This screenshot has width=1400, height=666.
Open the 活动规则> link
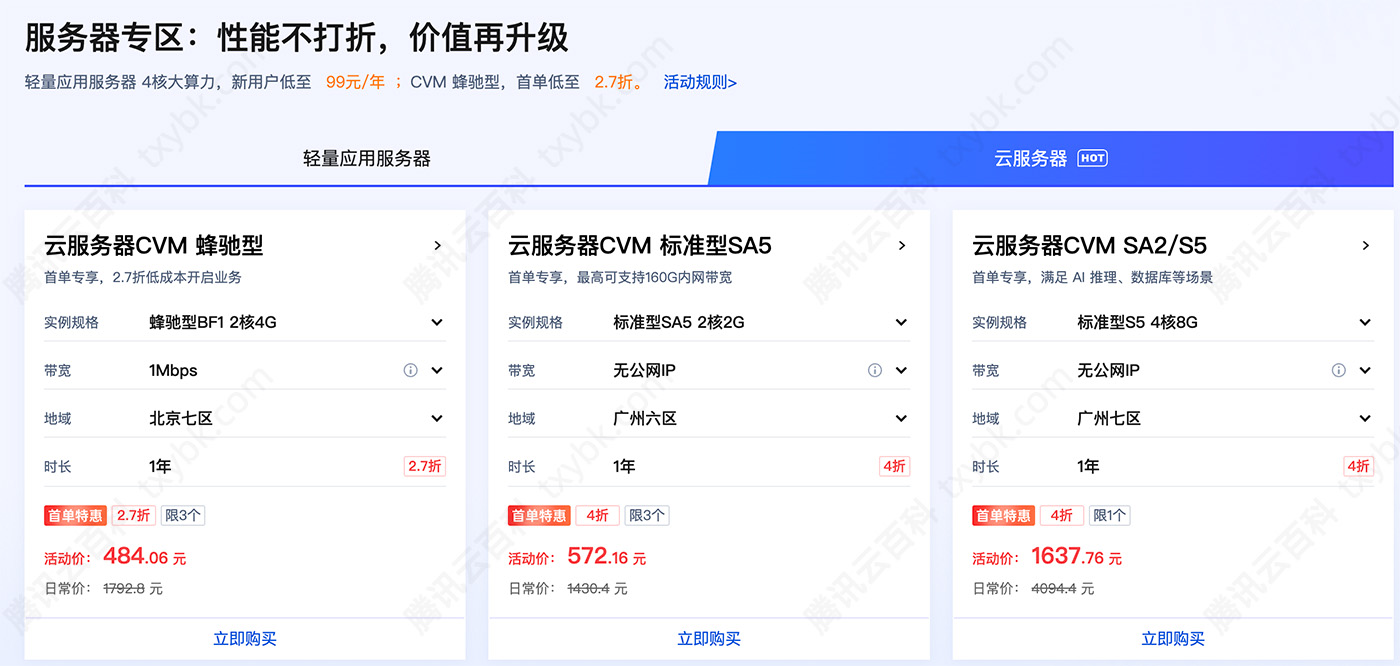[x=700, y=82]
